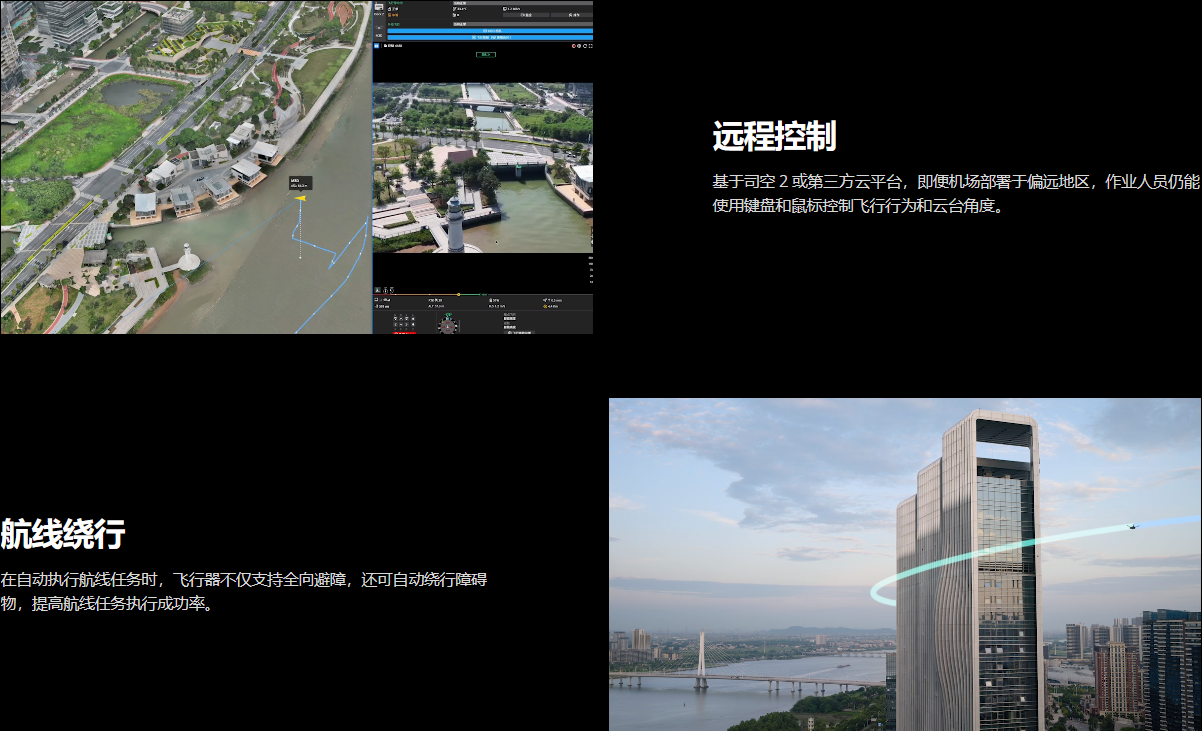The height and width of the screenshot is (731, 1202).
Task: Click the settings icon beside the red record button
Action: tap(578, 45)
